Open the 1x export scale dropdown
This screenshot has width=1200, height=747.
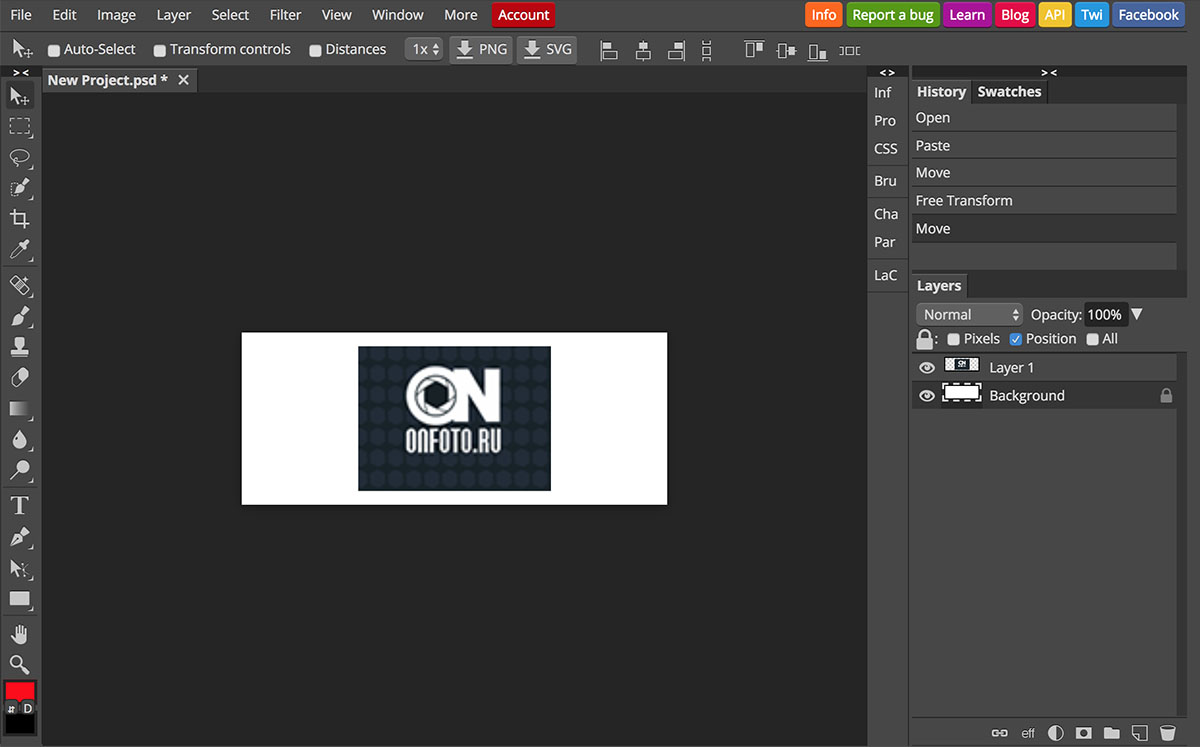[425, 50]
